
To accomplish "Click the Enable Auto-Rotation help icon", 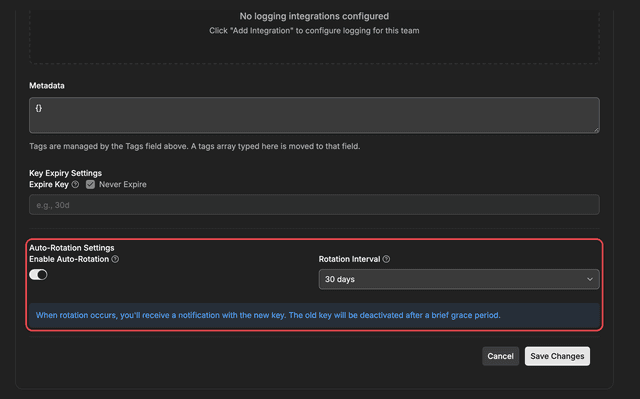I will [115, 259].
